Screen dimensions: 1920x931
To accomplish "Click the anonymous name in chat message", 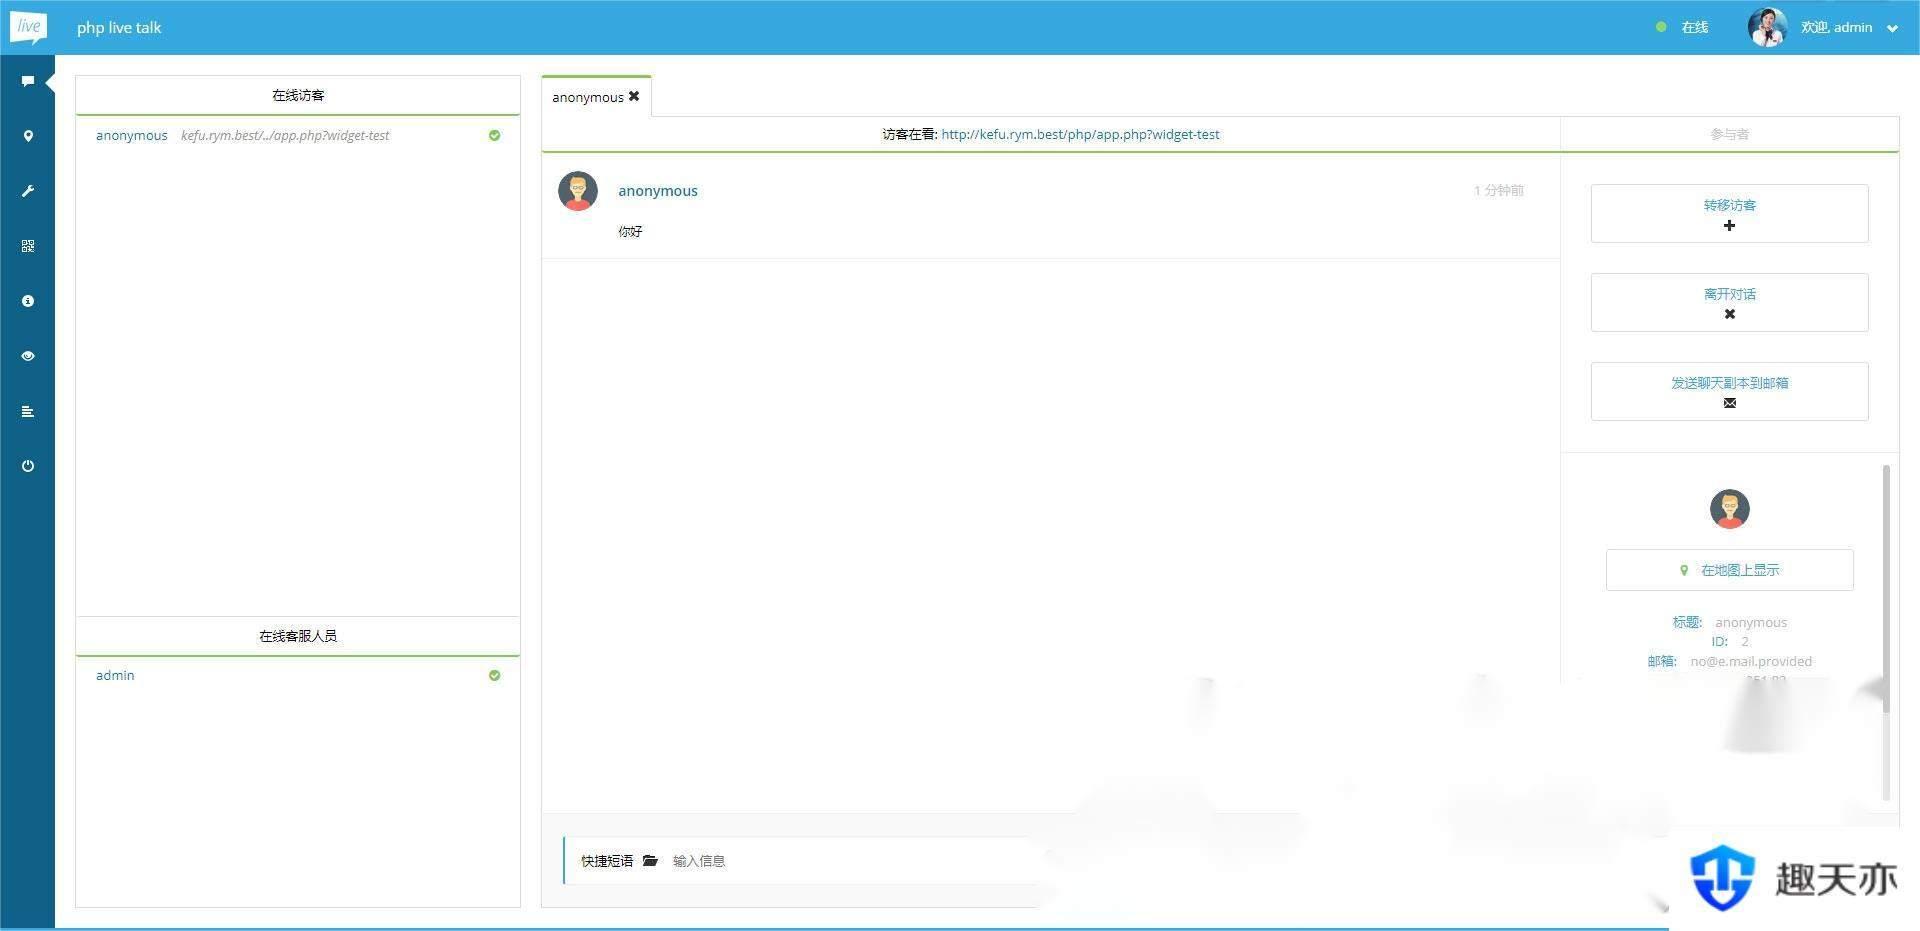I will pos(658,191).
